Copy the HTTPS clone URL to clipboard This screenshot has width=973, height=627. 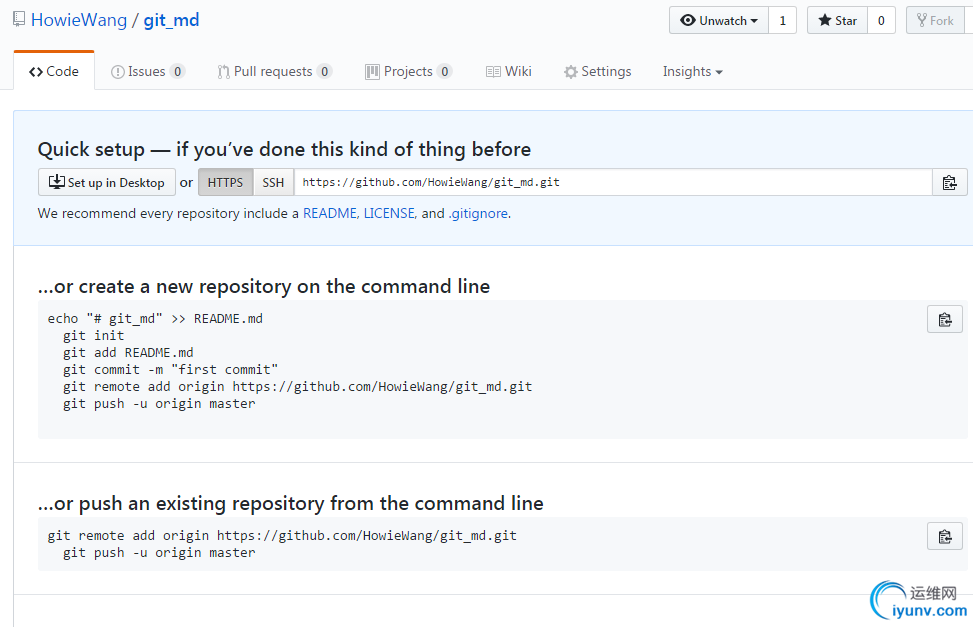point(949,183)
